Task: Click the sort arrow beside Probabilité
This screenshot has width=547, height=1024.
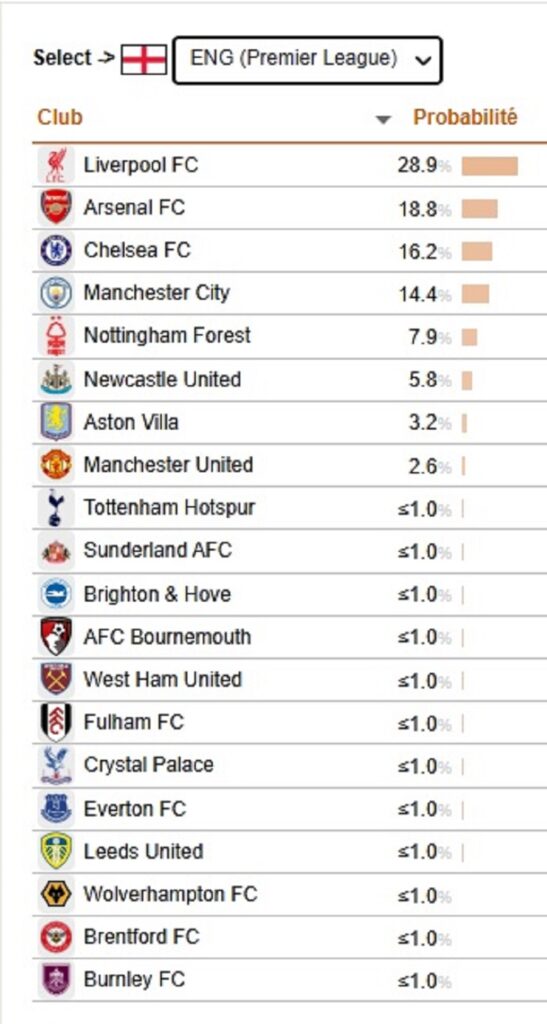Action: (383, 120)
